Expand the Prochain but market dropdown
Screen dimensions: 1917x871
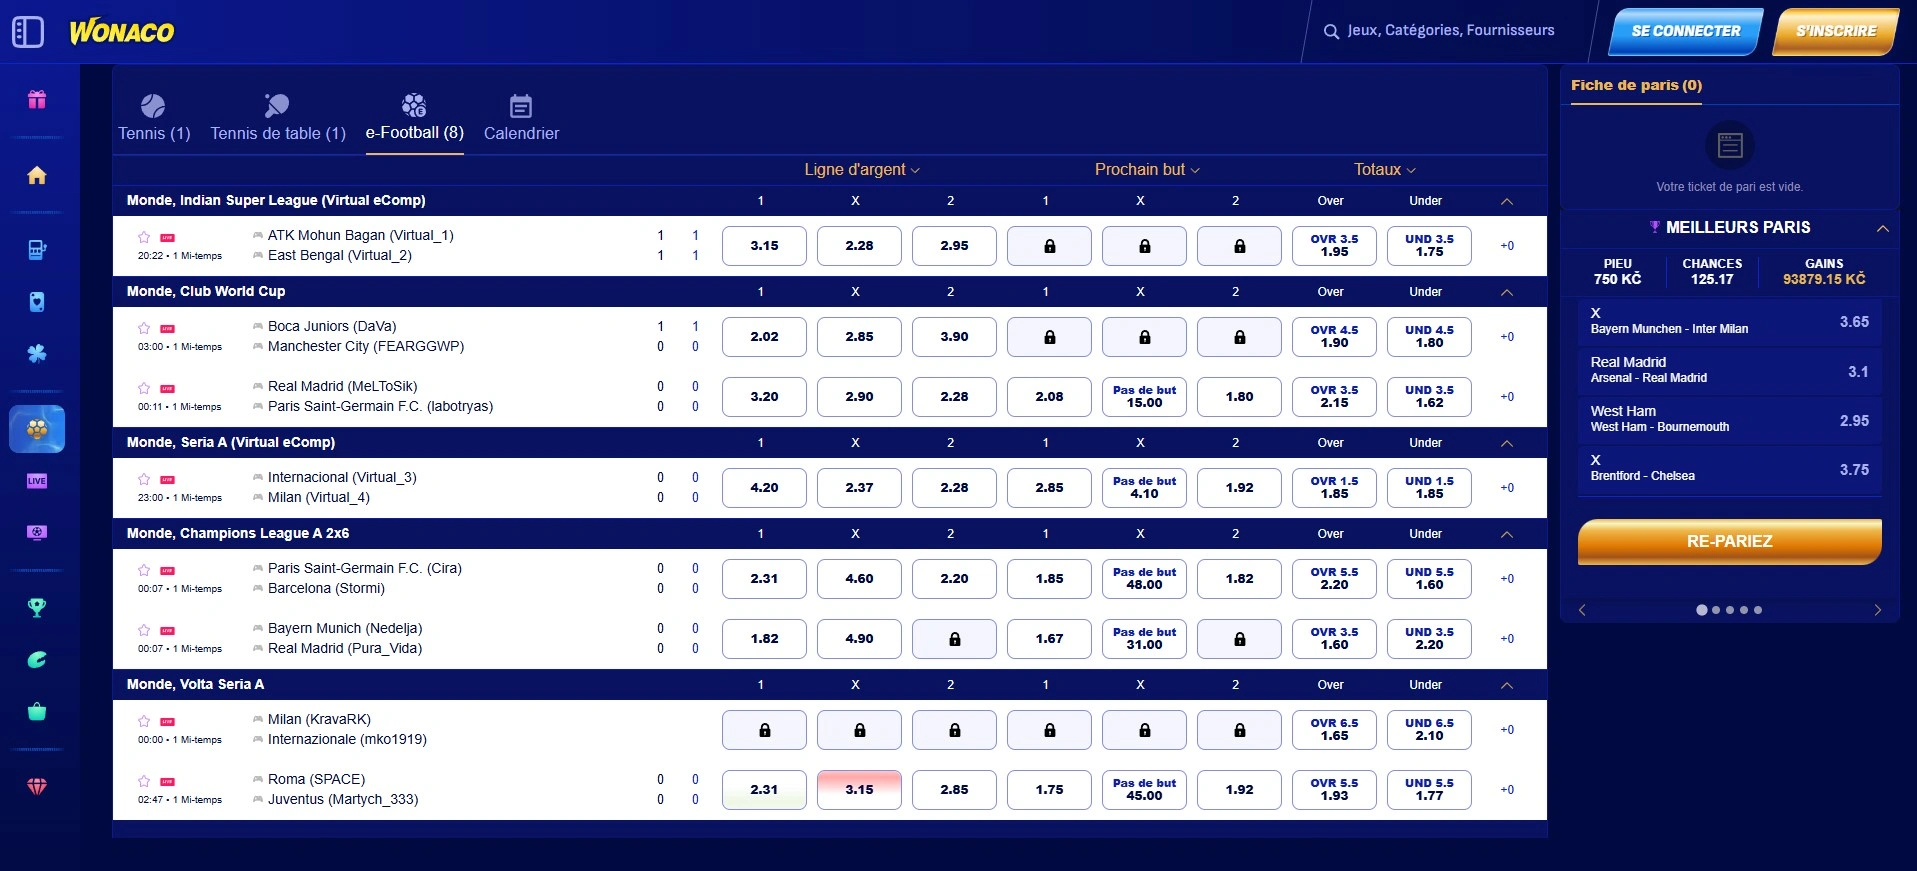coord(1147,170)
